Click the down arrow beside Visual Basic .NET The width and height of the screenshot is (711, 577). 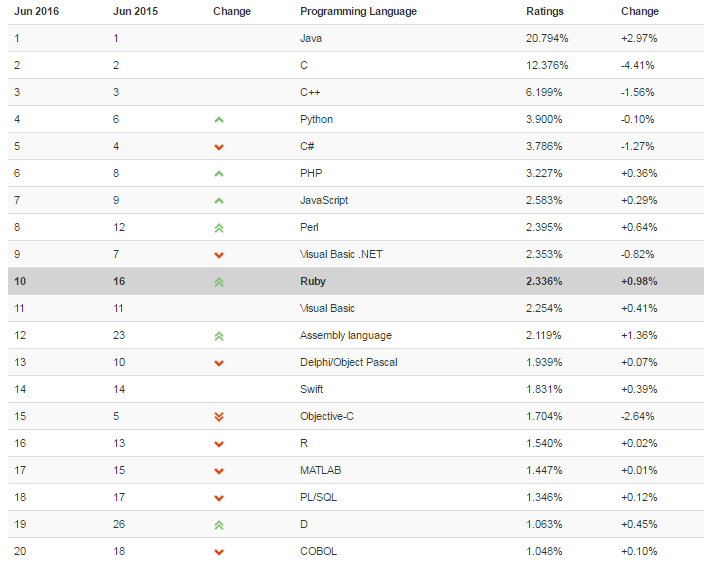219,255
